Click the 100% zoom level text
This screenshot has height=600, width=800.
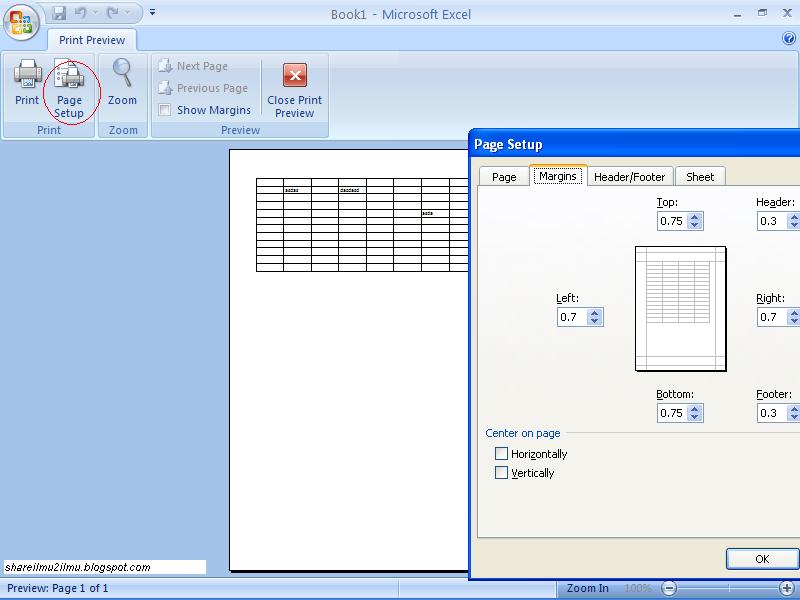(638, 588)
